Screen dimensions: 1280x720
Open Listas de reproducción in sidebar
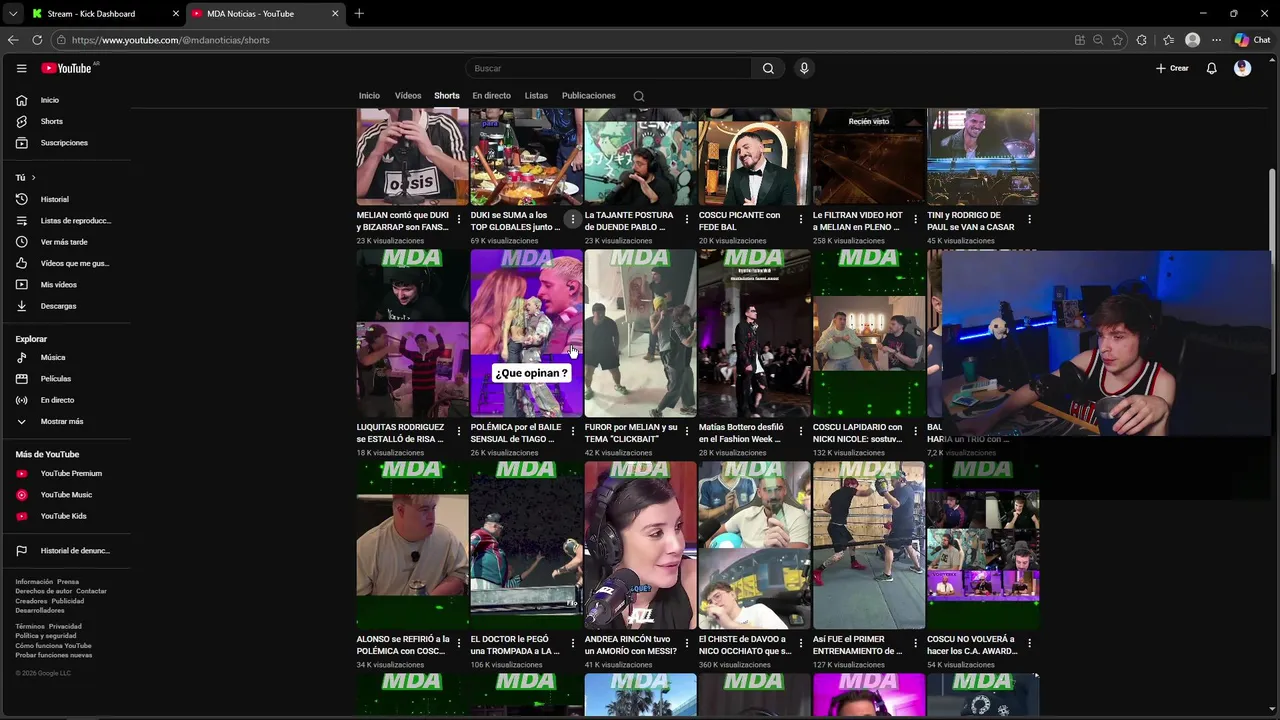tap(65, 220)
